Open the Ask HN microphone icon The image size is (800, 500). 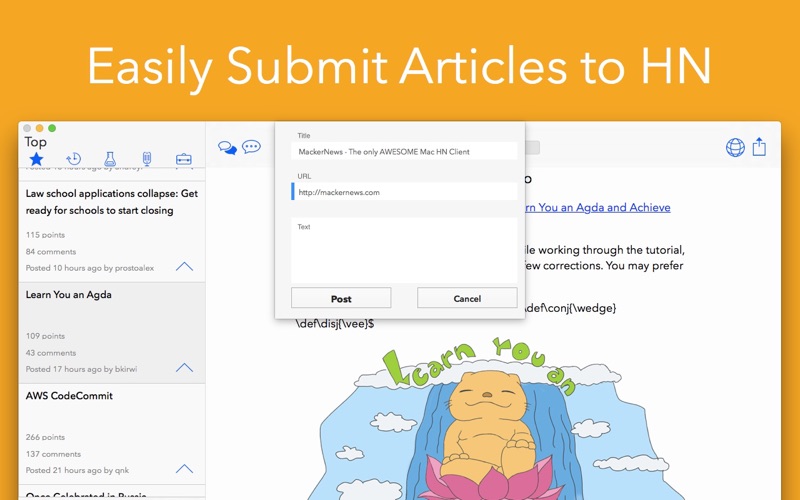click(x=147, y=159)
